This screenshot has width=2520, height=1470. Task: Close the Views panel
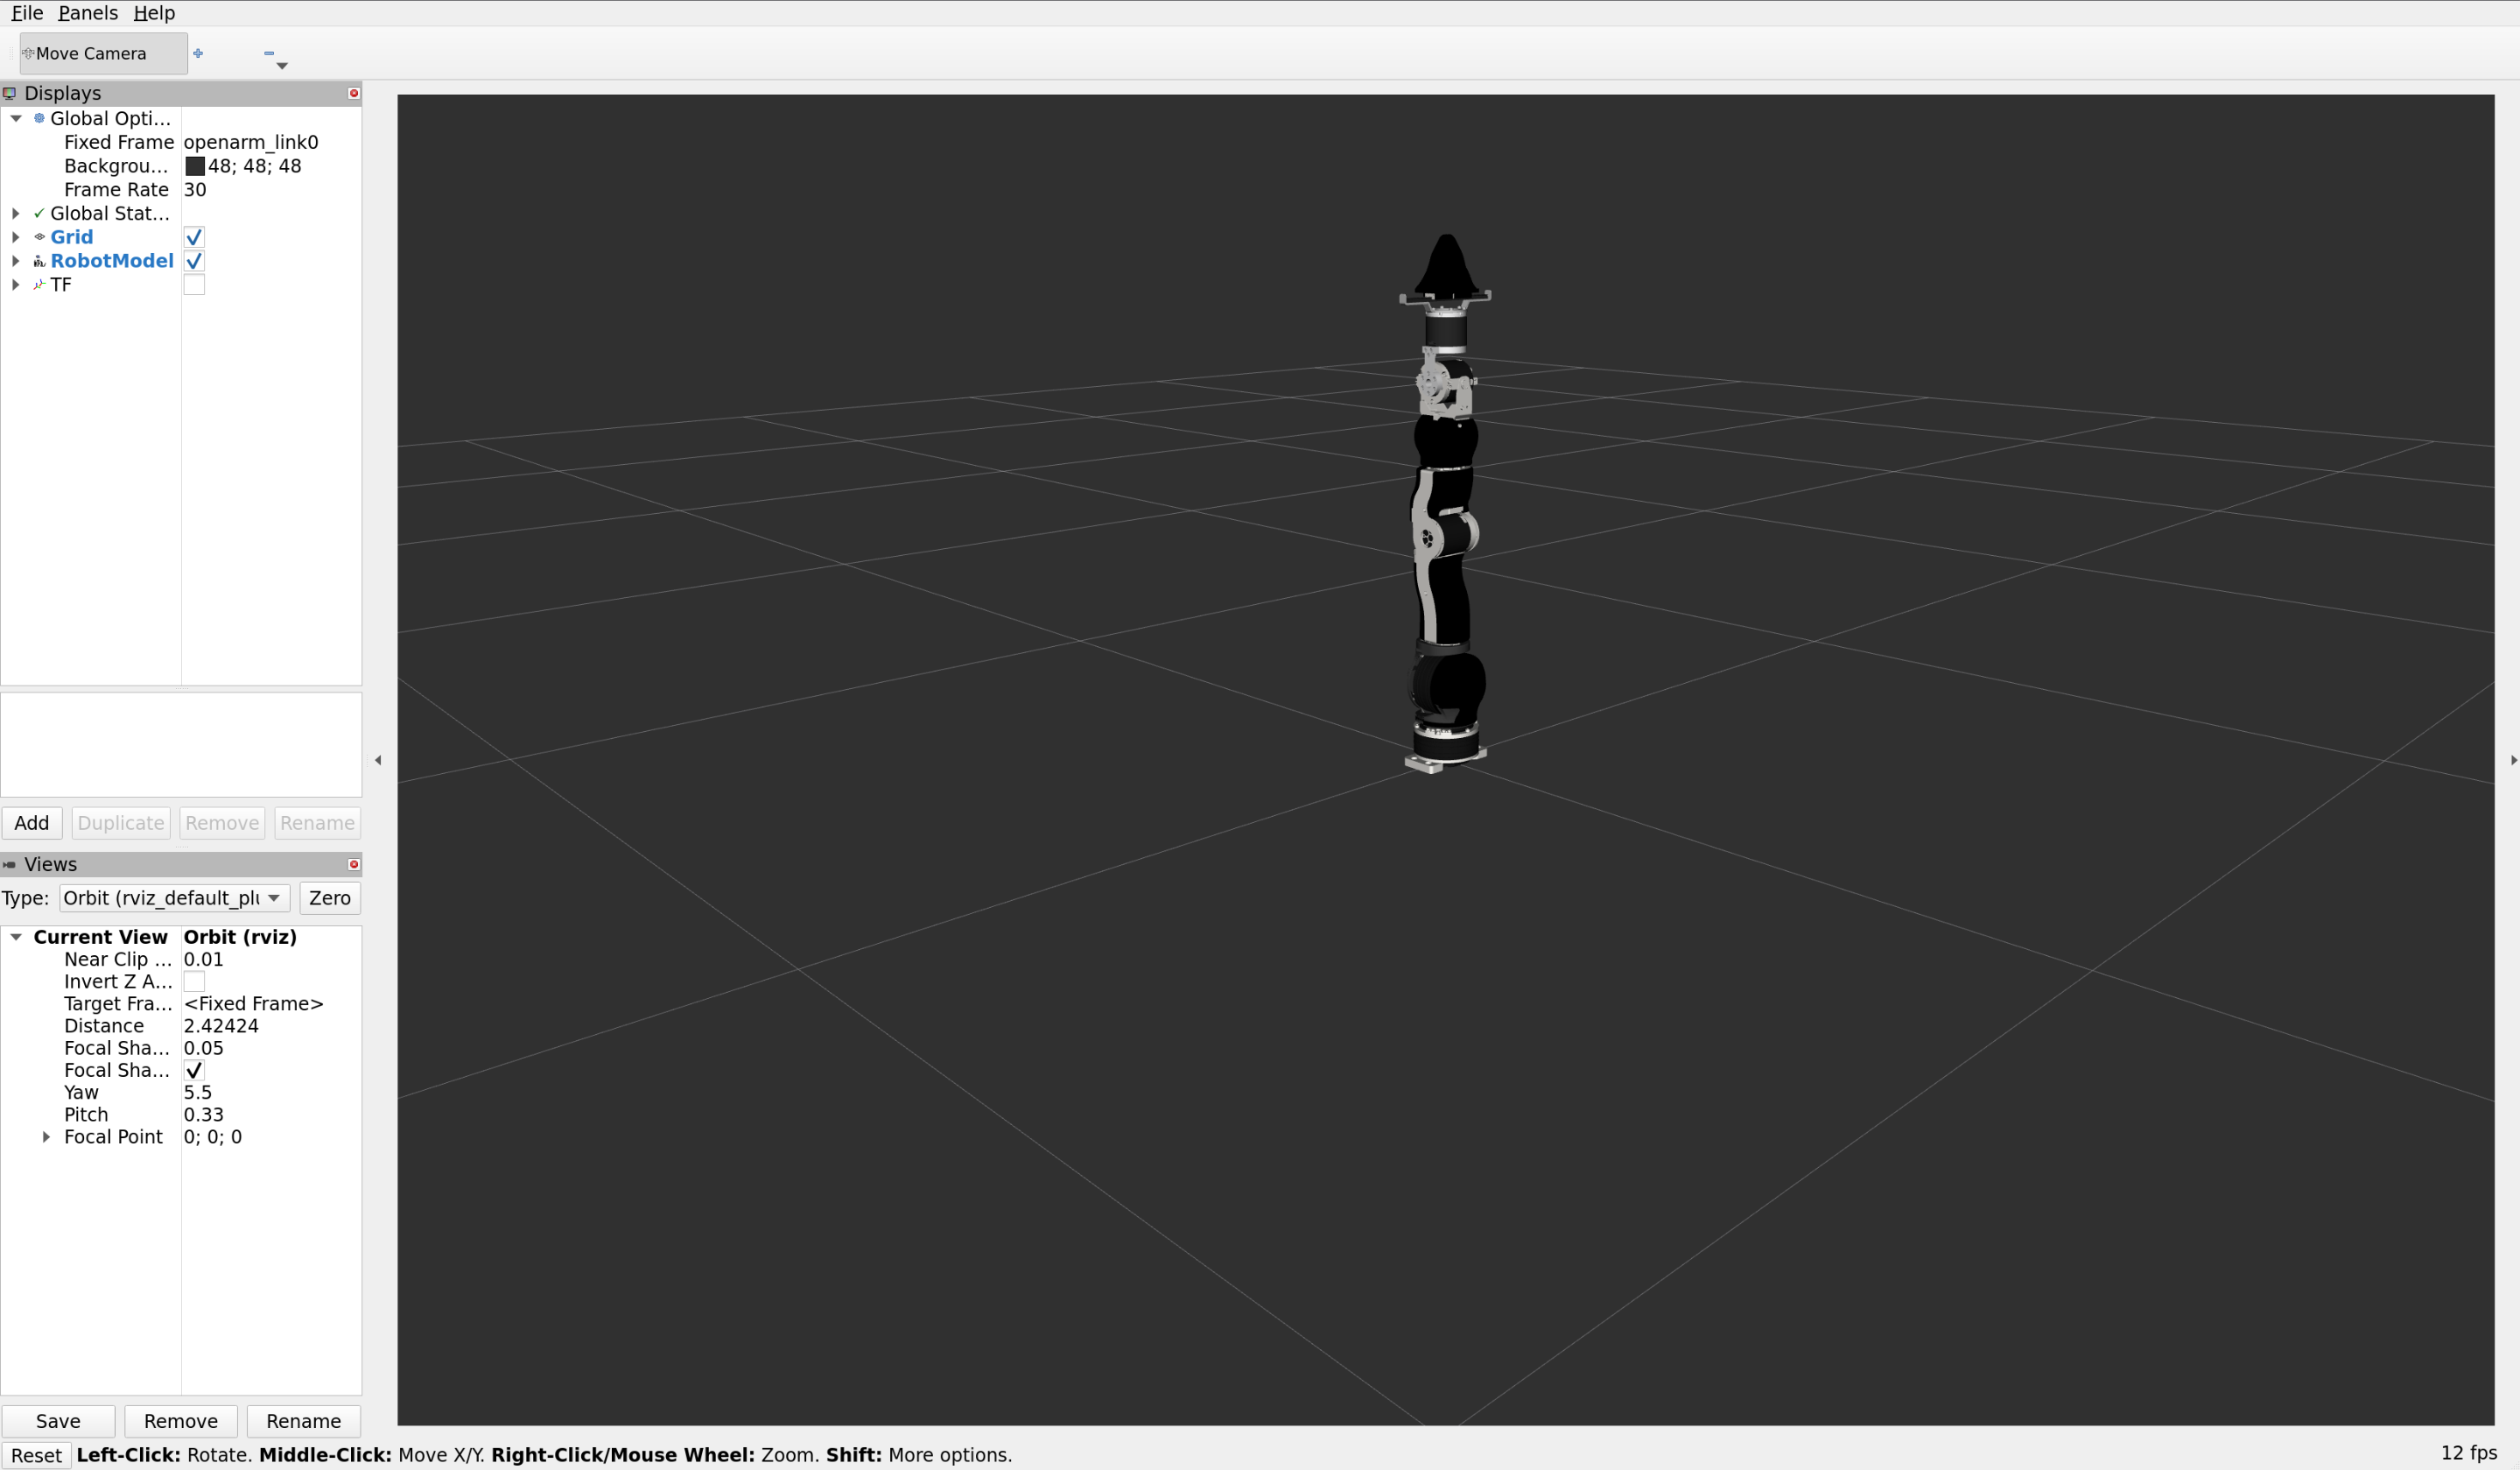(353, 864)
